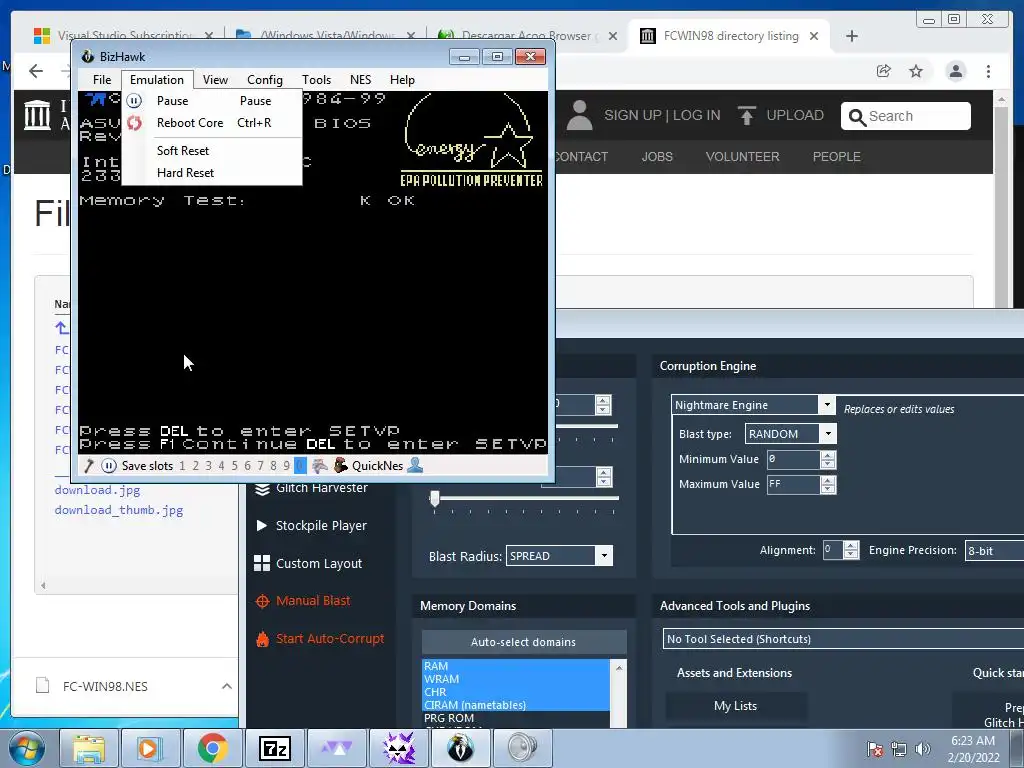The image size is (1024, 768).
Task: Click the Minimum Value field
Action: click(x=793, y=459)
